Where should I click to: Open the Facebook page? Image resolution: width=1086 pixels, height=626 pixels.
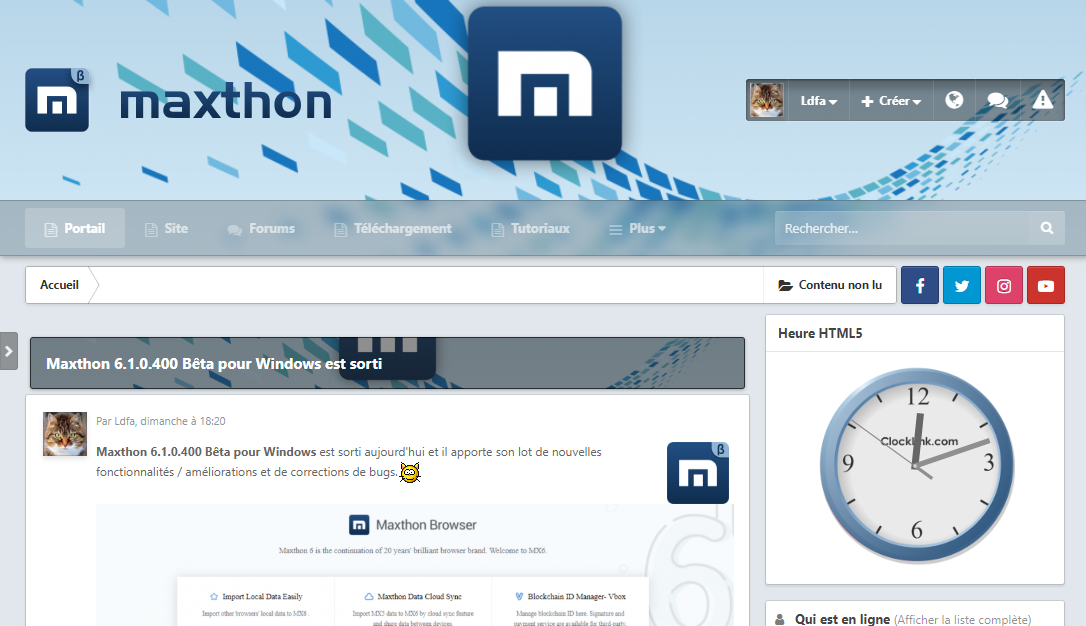pos(920,285)
